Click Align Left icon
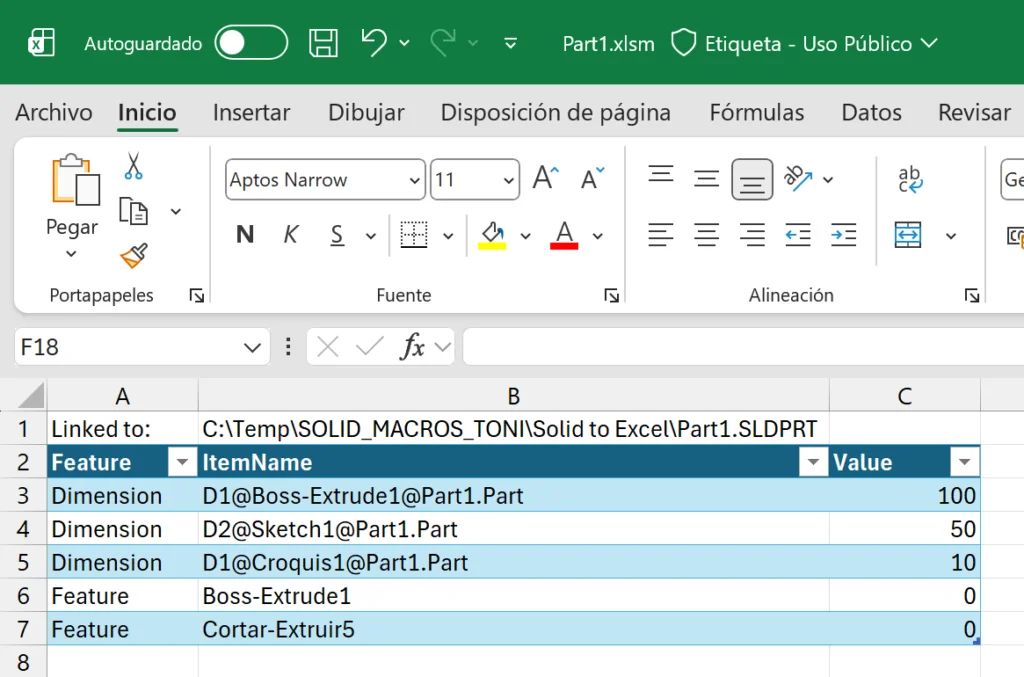Image resolution: width=1024 pixels, height=677 pixels. pyautogui.click(x=661, y=234)
